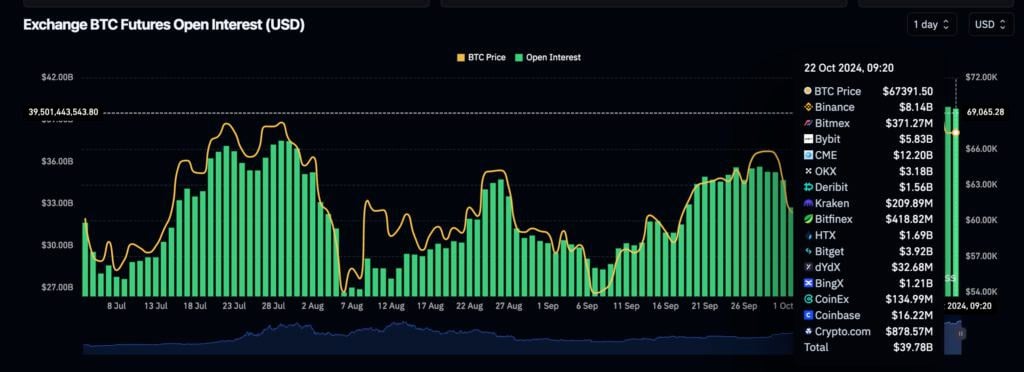Click the Coinbase exchange icon
The image size is (1024, 372).
808,315
